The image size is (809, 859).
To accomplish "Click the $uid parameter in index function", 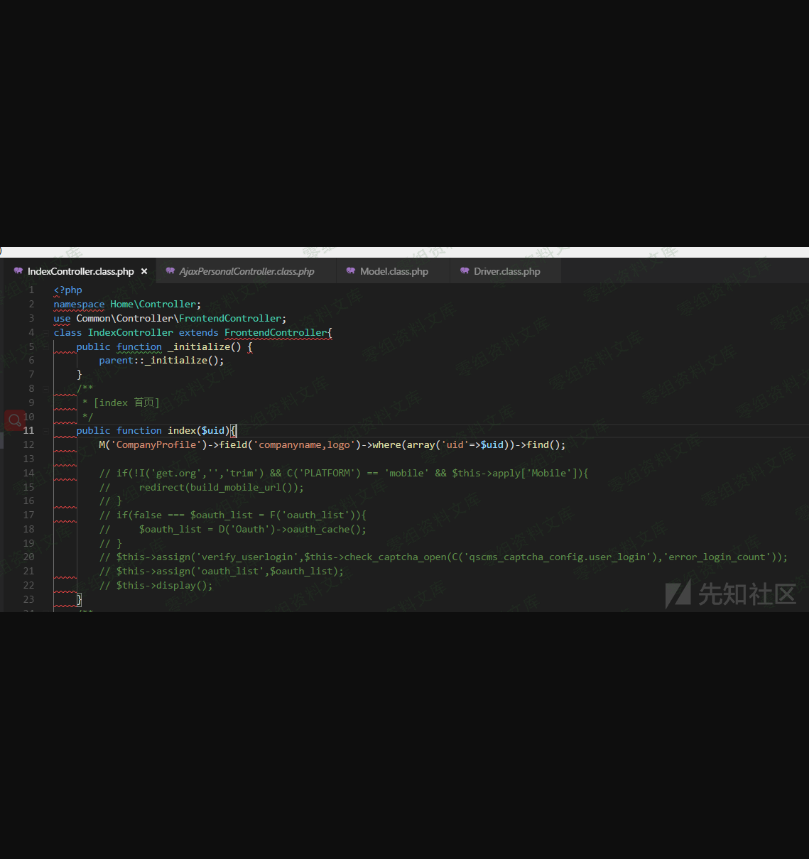I will click(212, 431).
